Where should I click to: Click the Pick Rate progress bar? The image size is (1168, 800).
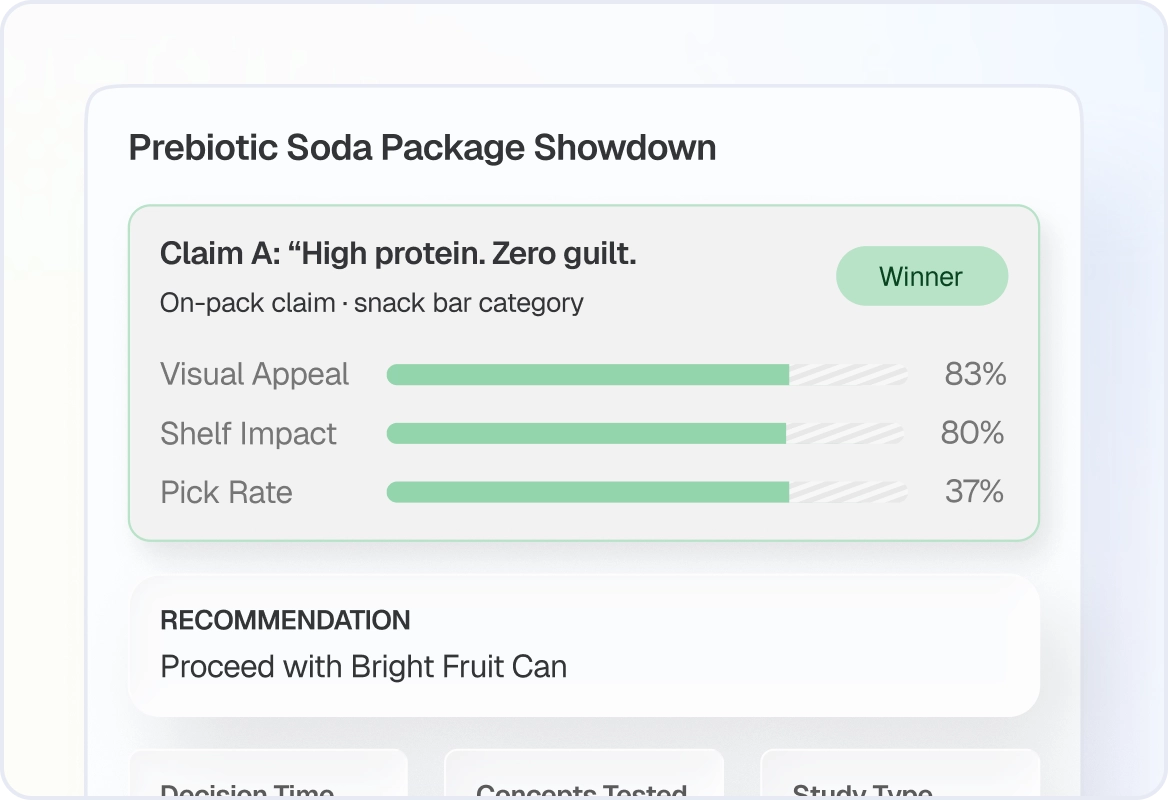tap(647, 492)
